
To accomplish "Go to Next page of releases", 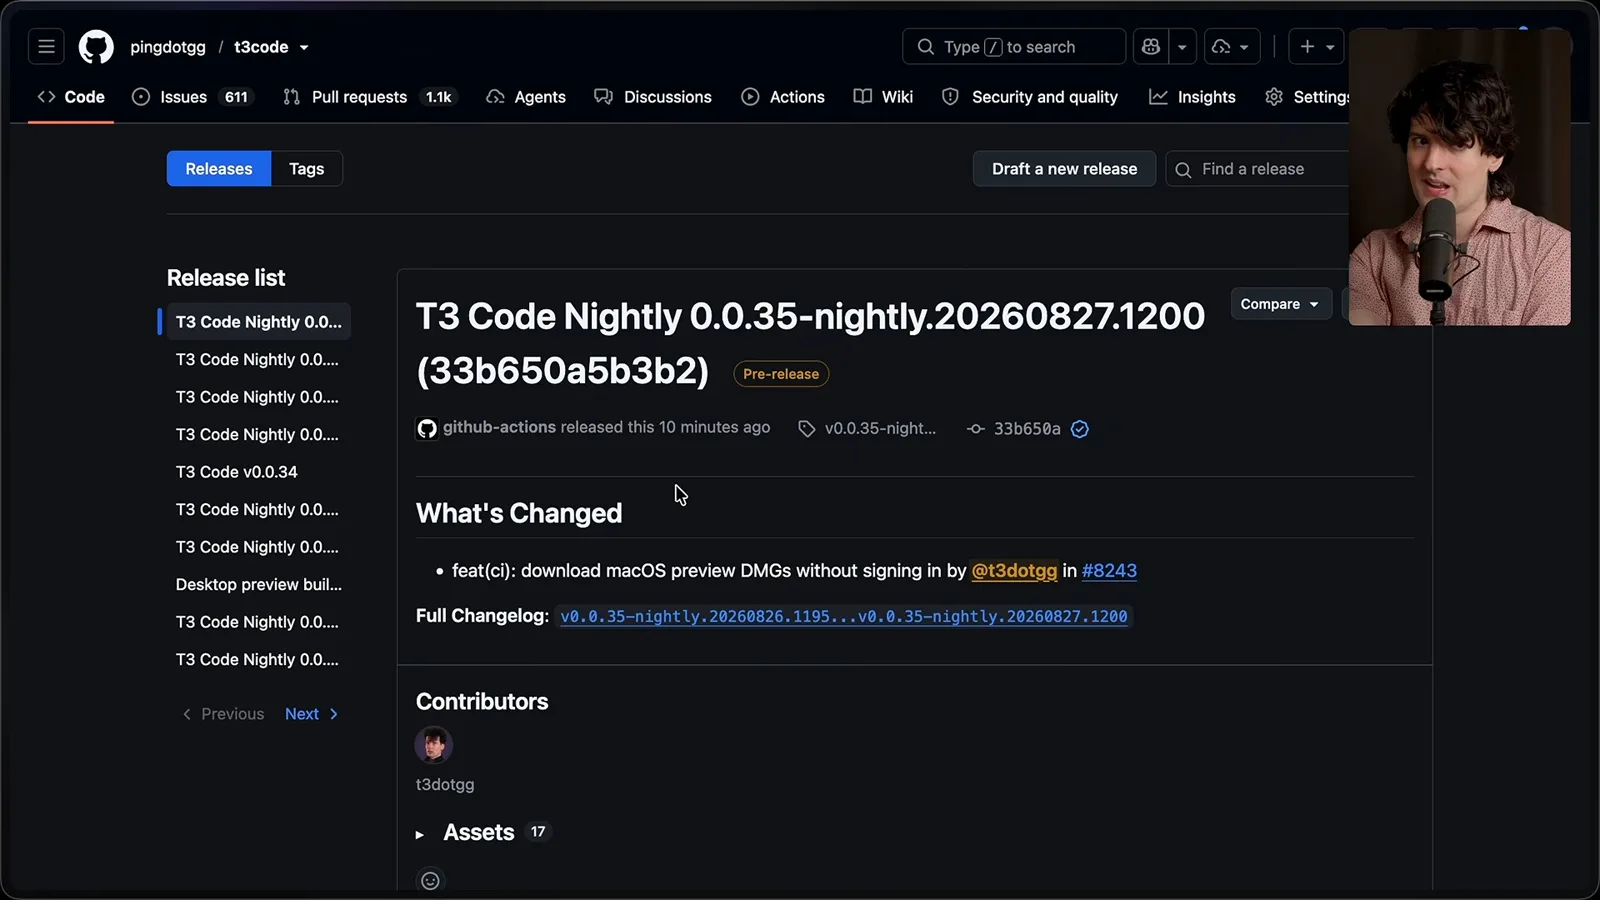I will (312, 714).
